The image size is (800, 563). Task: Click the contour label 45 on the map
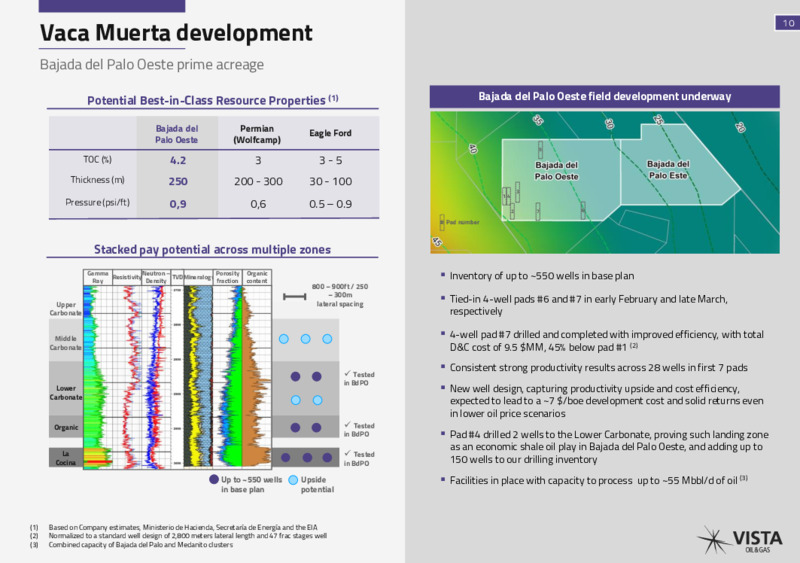coord(437,242)
